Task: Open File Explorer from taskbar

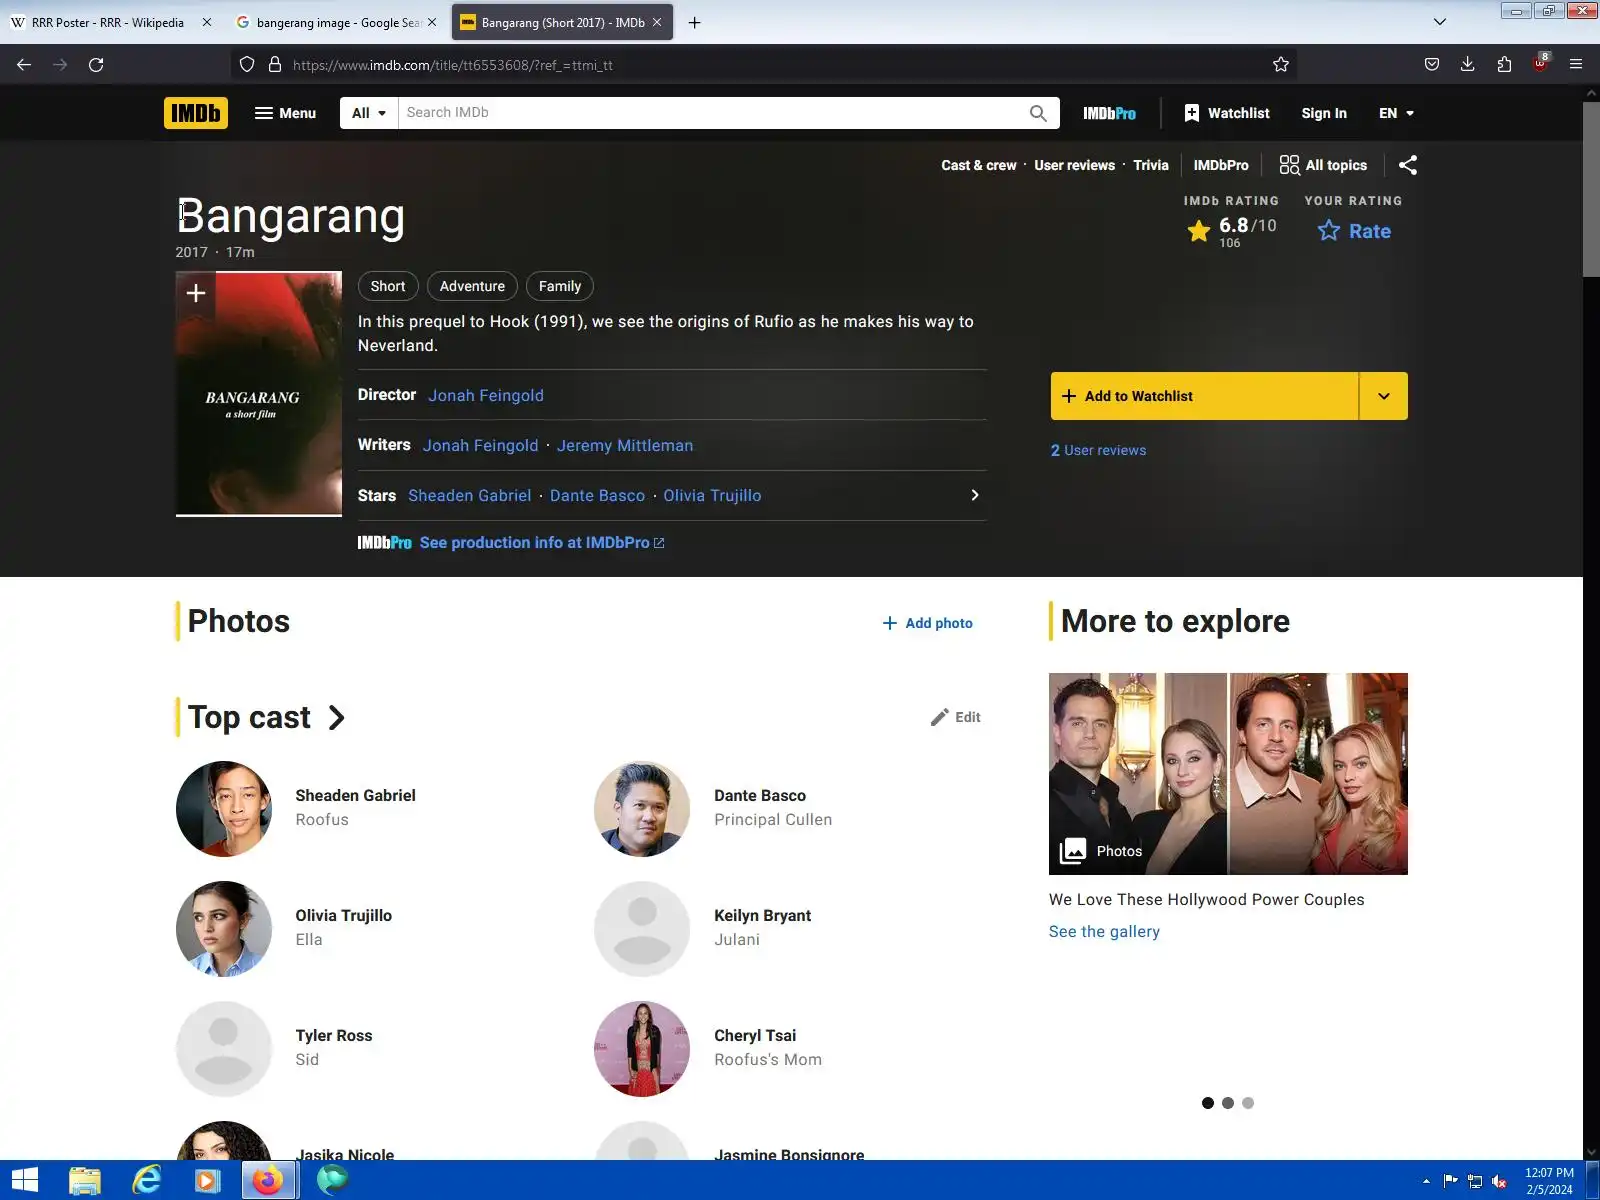Action: (x=85, y=1180)
